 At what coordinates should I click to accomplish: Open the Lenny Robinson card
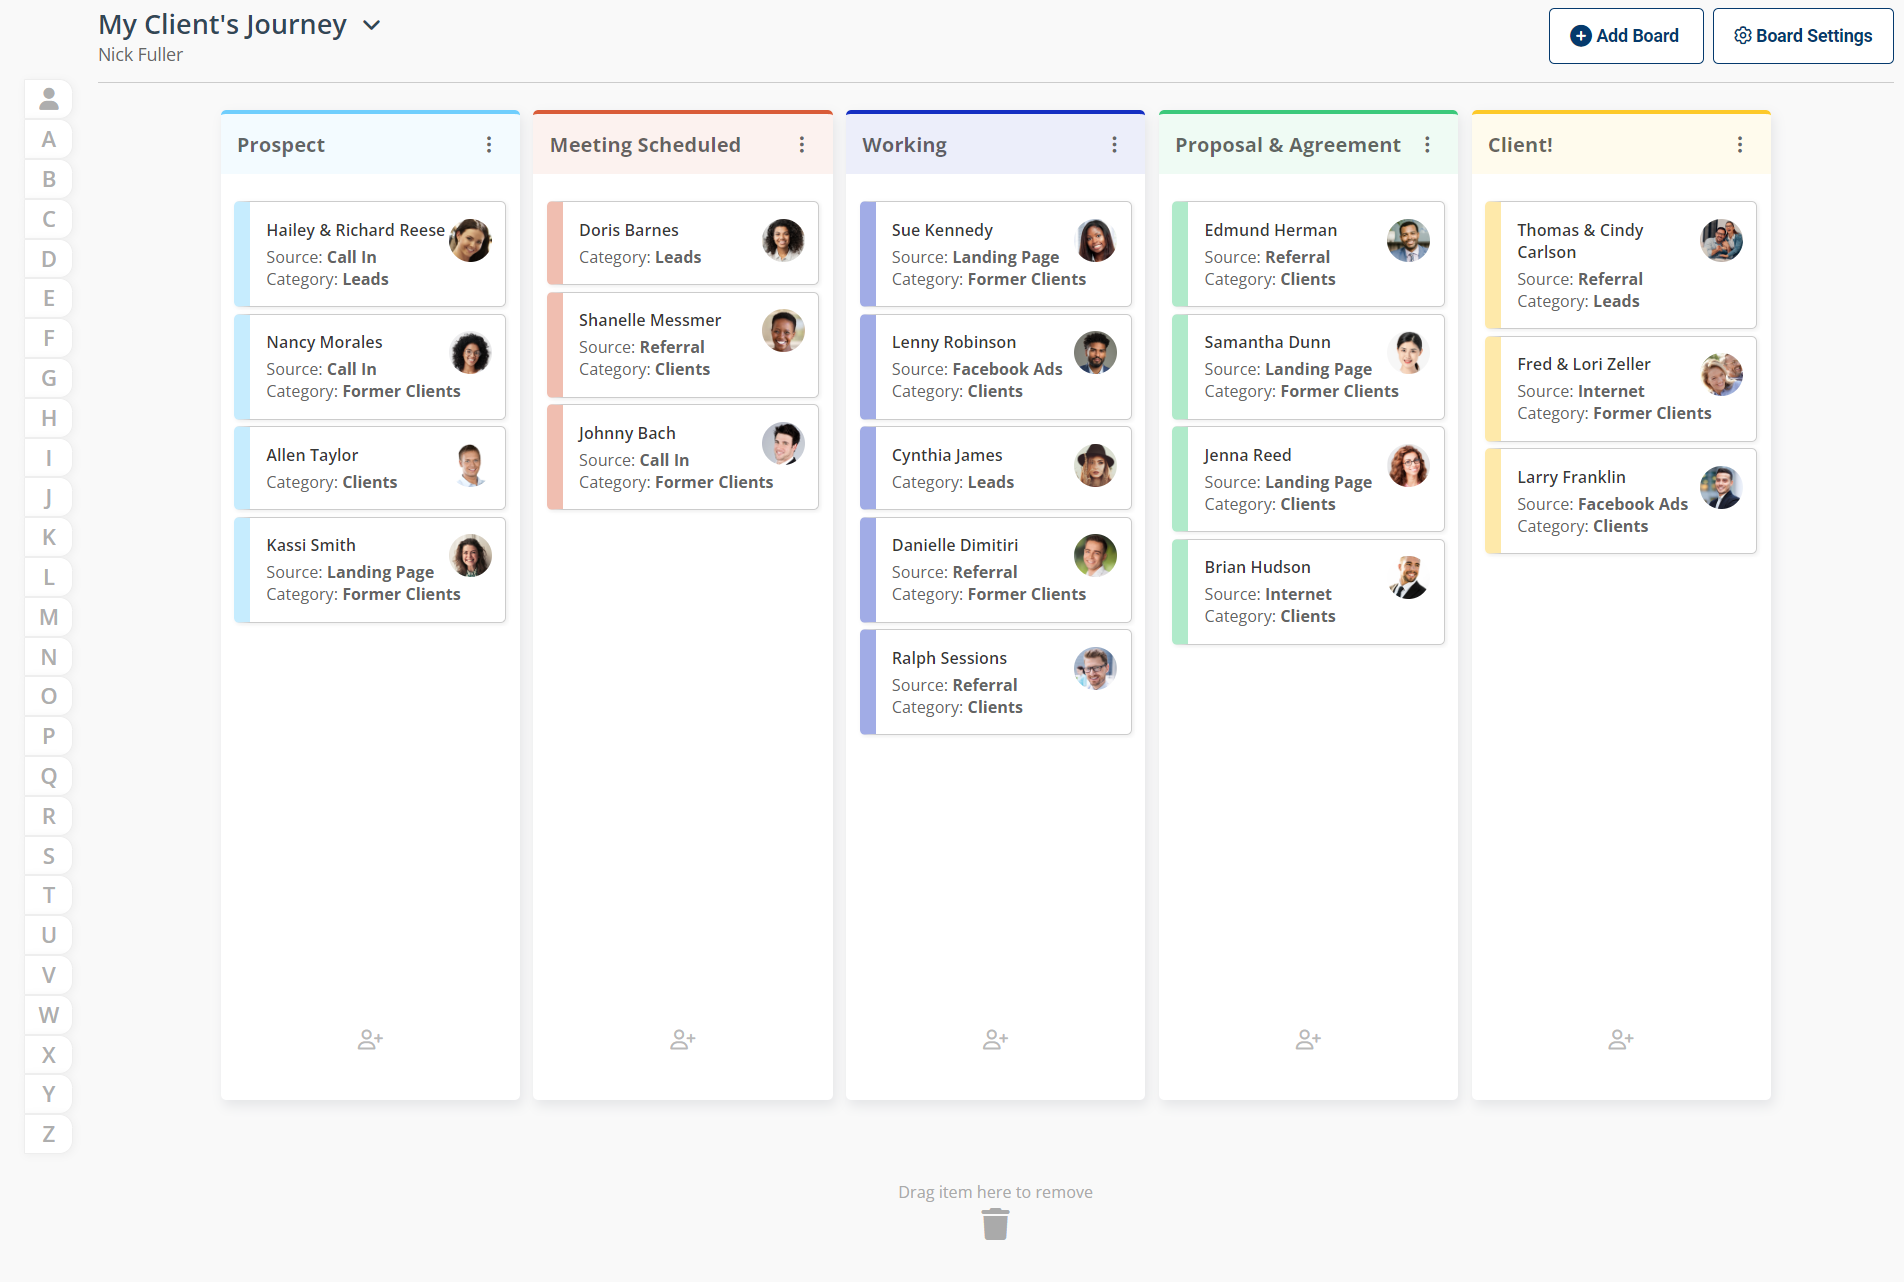pyautogui.click(x=996, y=367)
